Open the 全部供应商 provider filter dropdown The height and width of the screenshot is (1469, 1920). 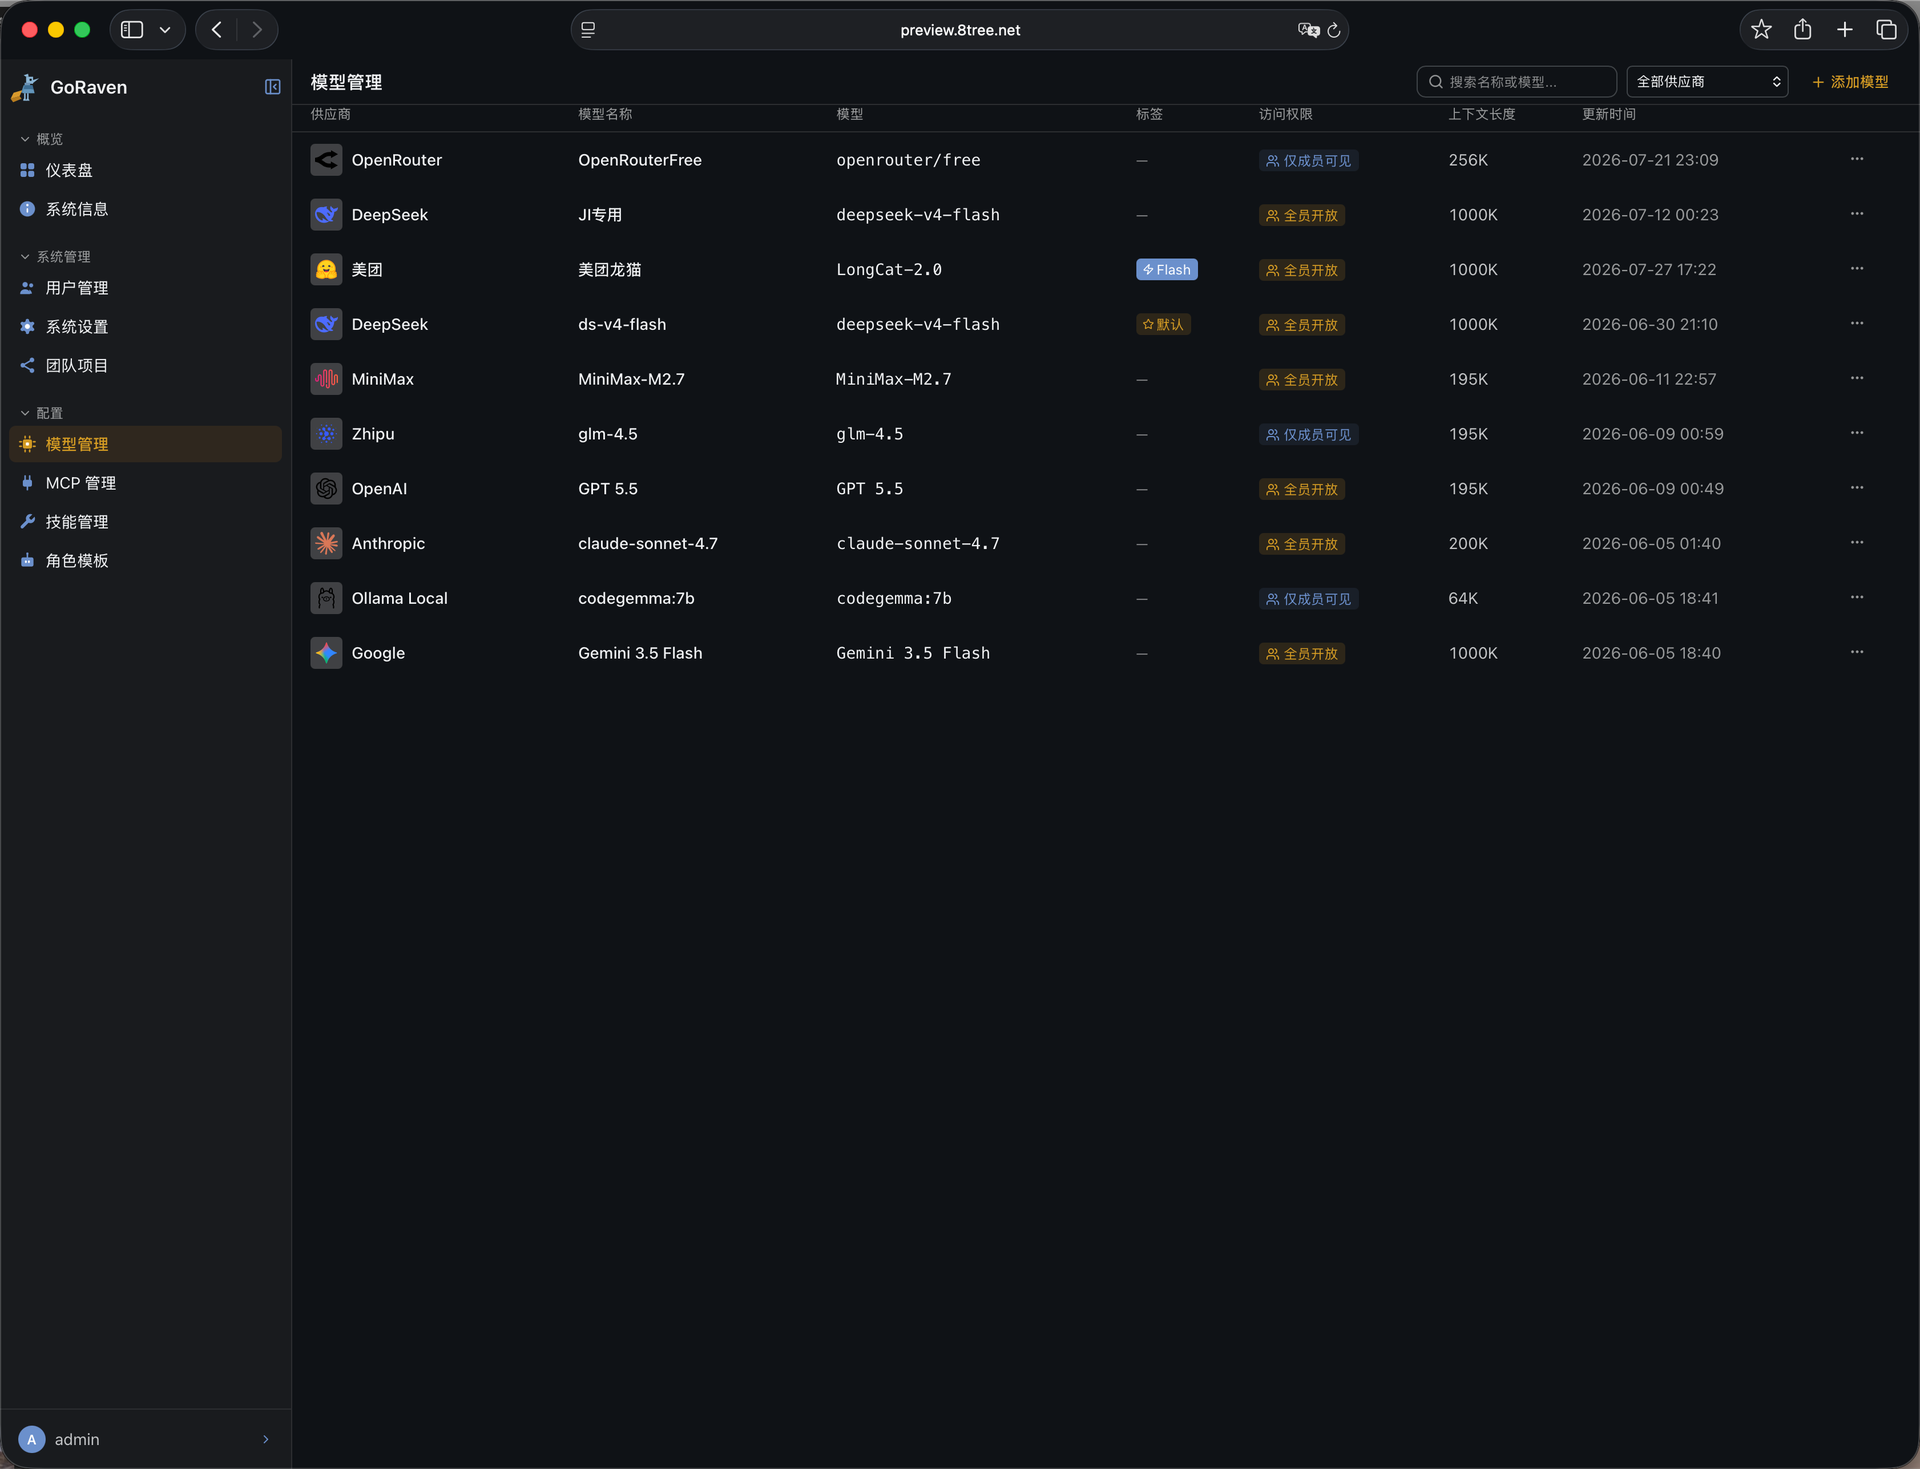click(1708, 82)
